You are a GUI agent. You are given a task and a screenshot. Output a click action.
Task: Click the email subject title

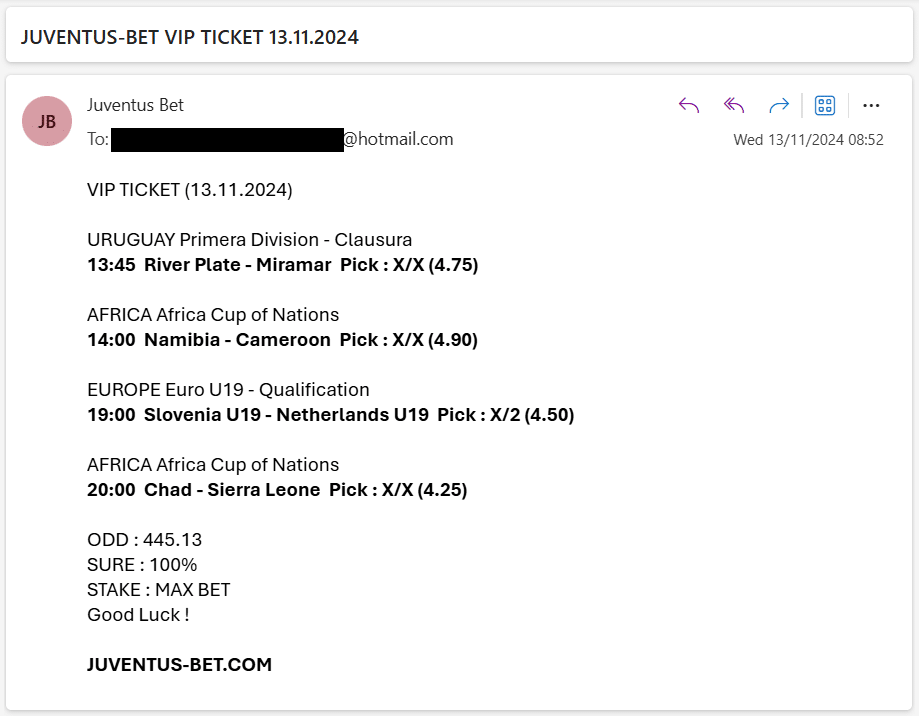click(190, 37)
